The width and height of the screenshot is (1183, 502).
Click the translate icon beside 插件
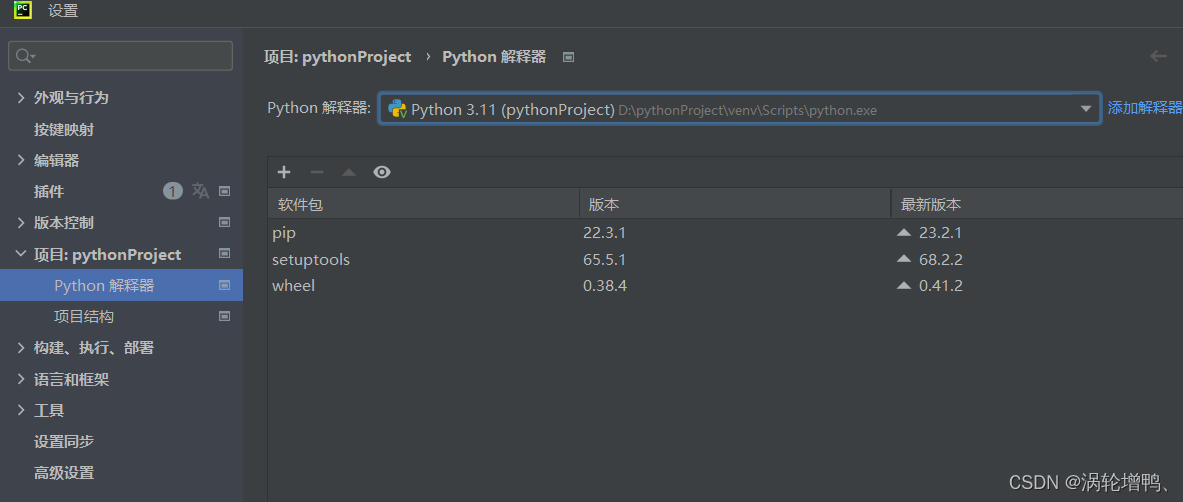(200, 191)
